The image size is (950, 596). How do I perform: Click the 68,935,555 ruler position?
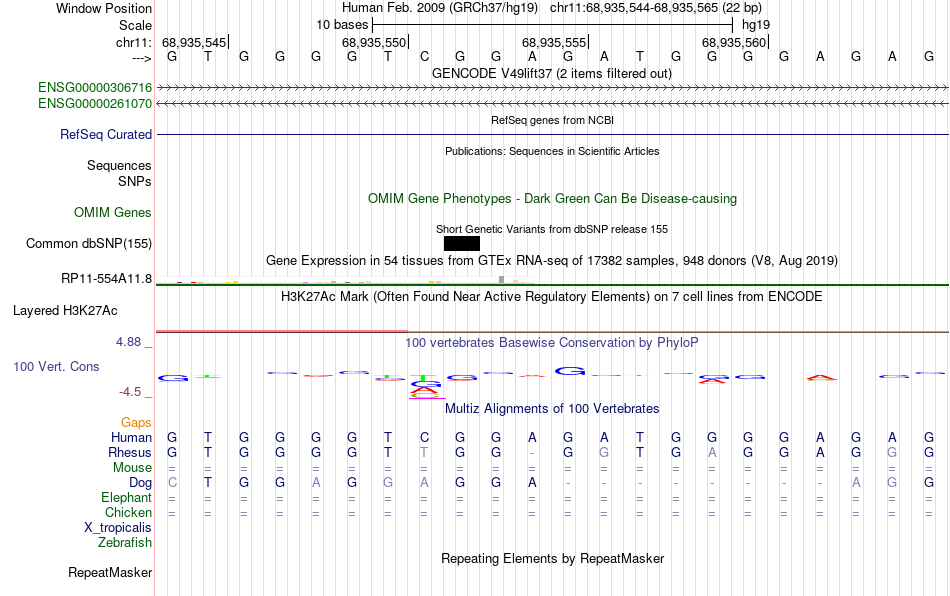554,42
